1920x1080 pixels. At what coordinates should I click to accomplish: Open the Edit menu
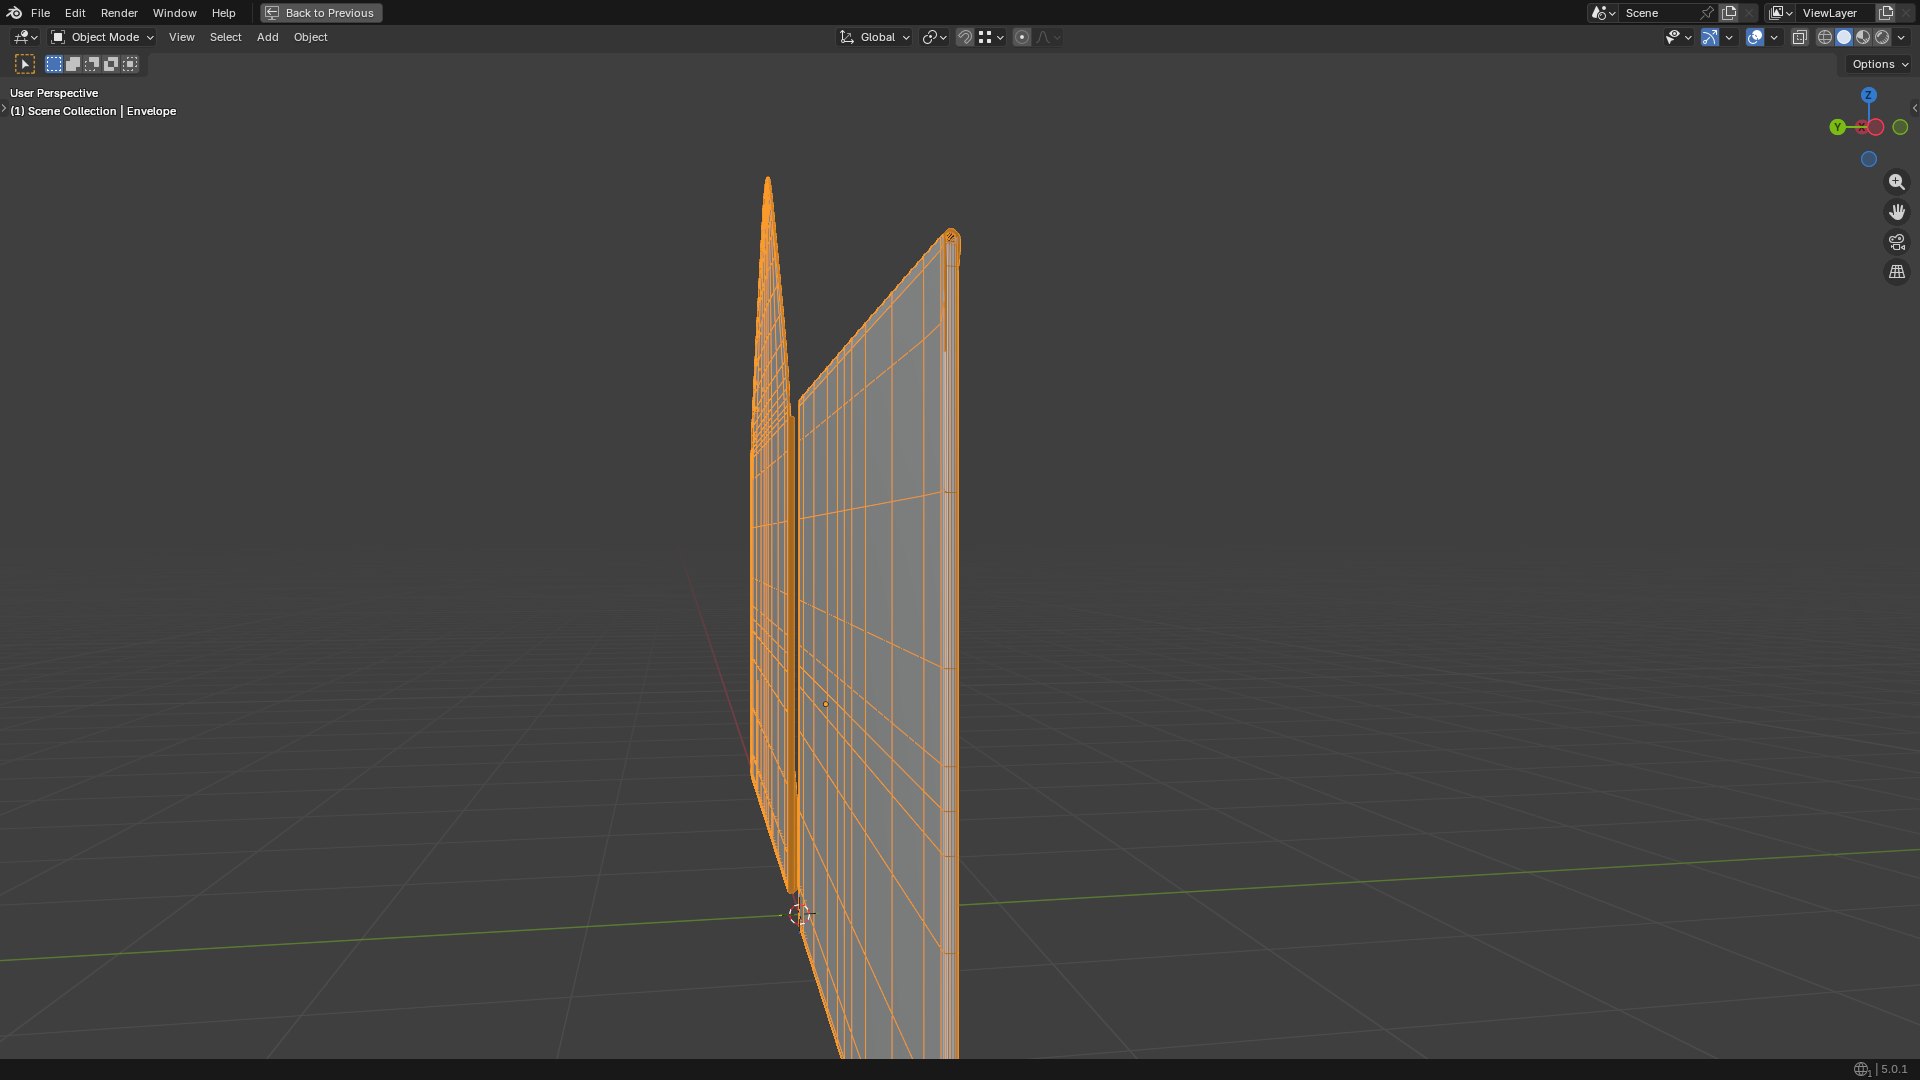pos(75,13)
